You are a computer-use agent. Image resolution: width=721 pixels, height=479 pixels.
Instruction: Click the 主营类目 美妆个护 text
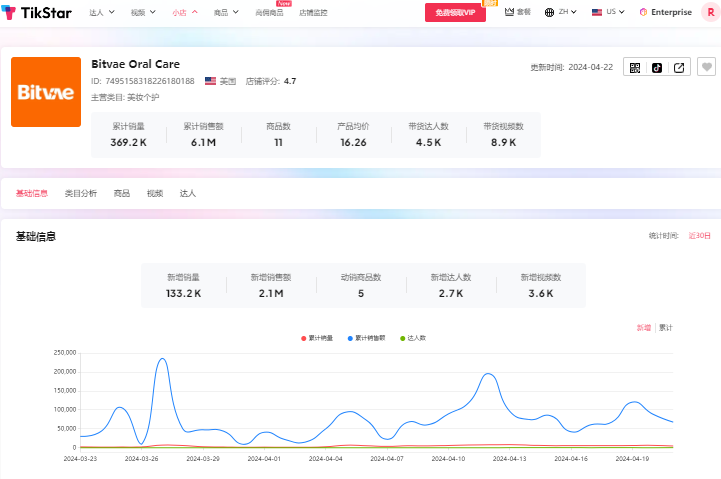tap(125, 97)
